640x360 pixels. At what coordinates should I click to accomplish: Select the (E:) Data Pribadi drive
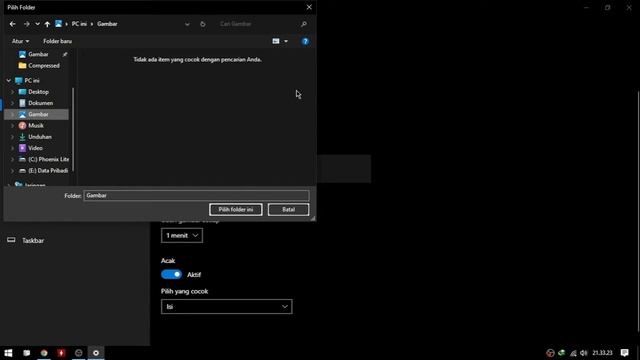tap(48, 171)
